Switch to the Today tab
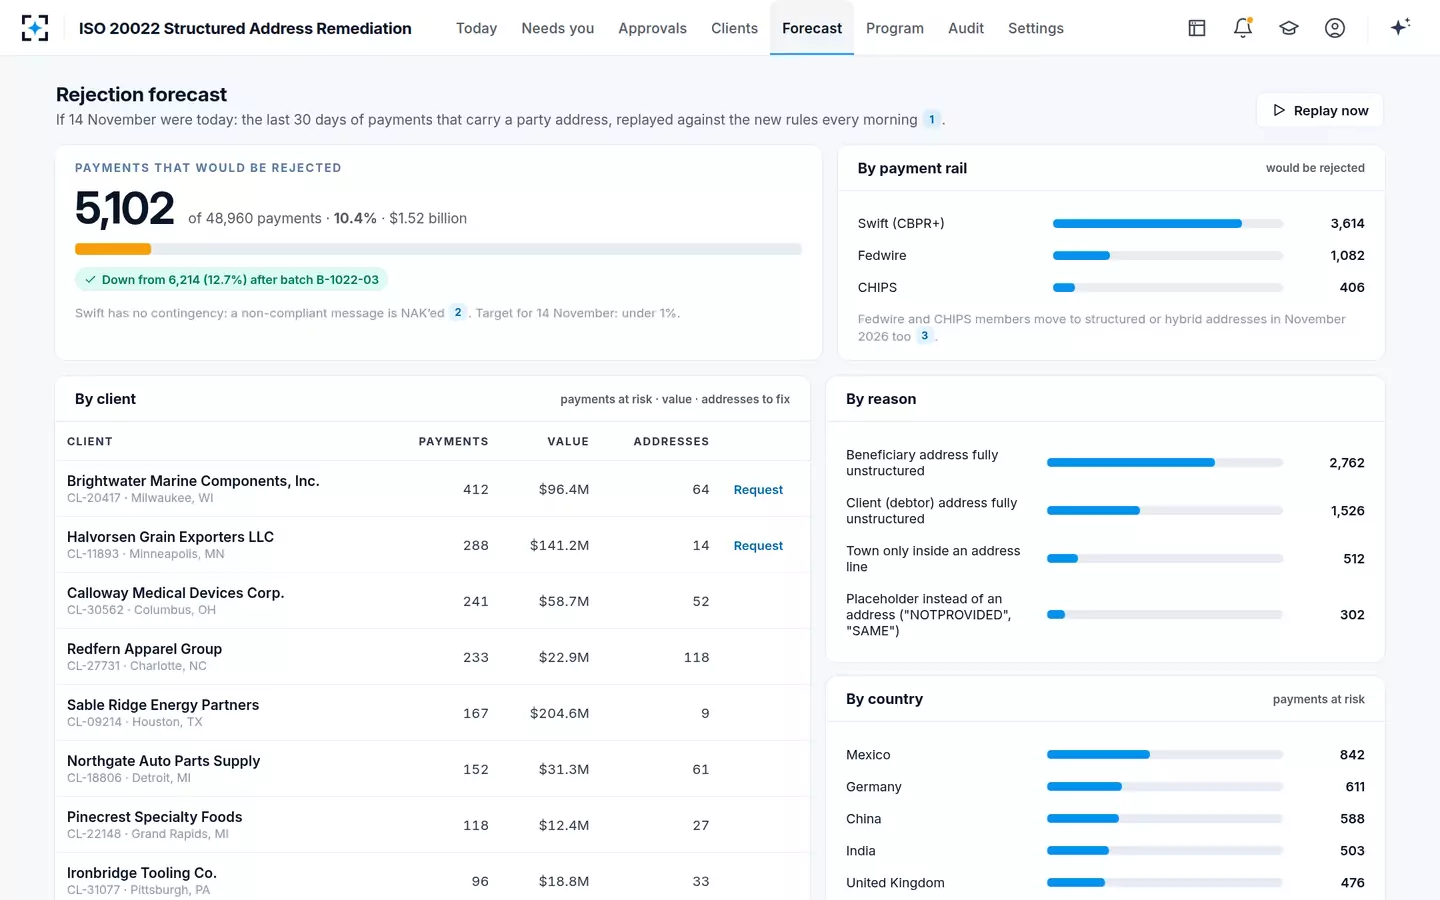 click(x=476, y=28)
